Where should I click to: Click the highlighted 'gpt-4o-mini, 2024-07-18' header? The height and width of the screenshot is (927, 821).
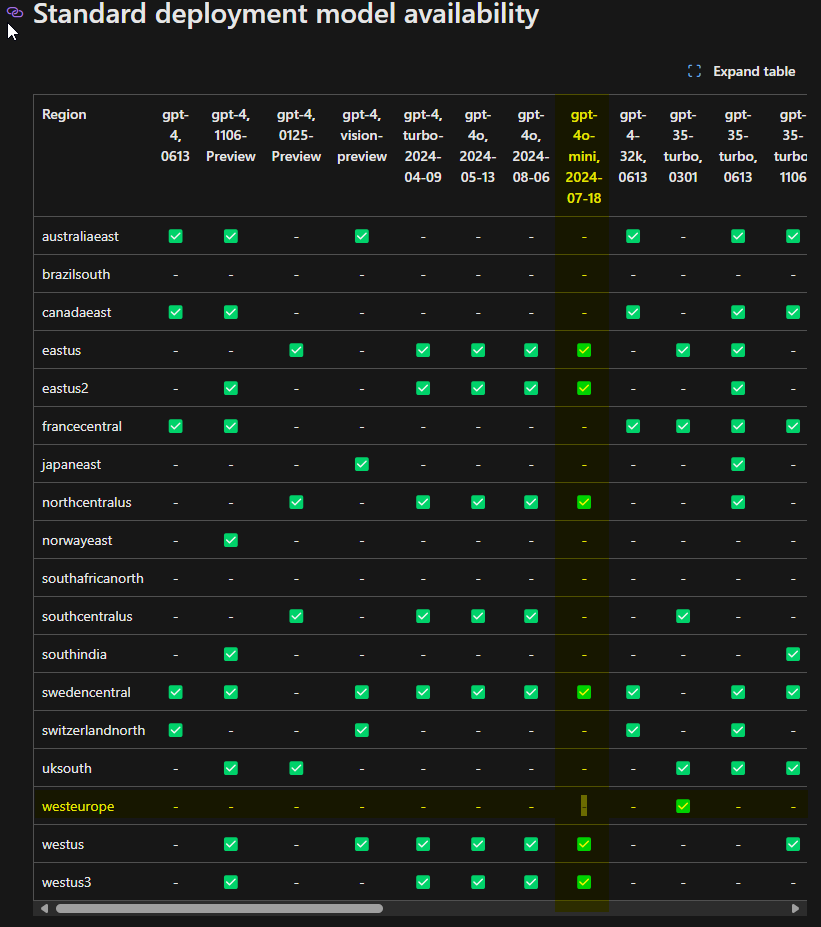(x=584, y=157)
